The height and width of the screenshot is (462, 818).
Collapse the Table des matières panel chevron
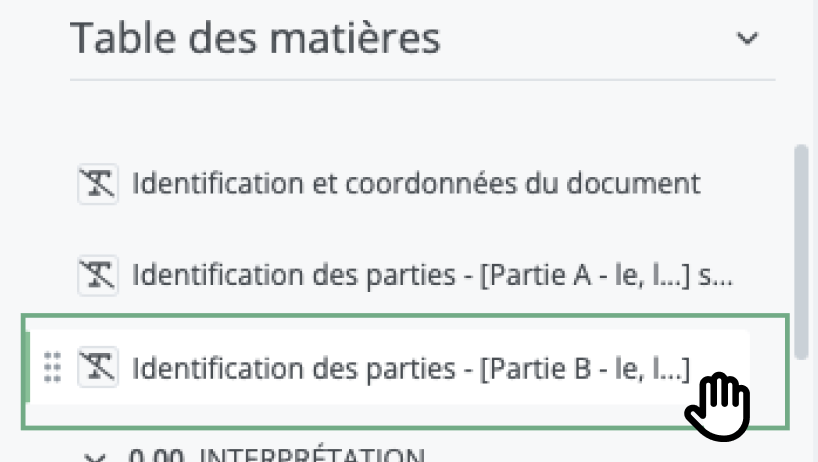[x=746, y=39]
